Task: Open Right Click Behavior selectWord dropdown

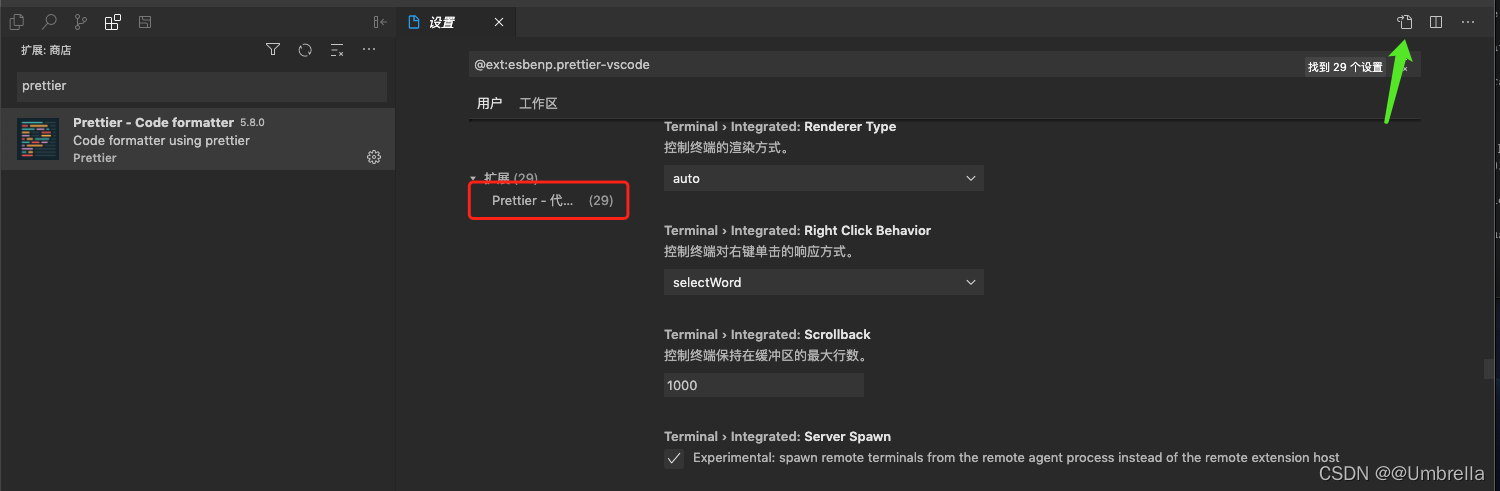Action: point(824,282)
